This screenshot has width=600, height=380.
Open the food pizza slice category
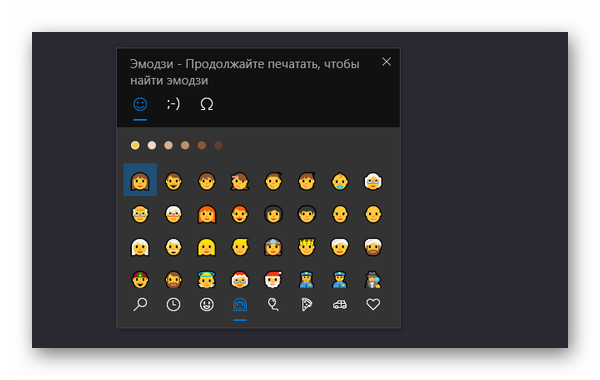(x=306, y=305)
